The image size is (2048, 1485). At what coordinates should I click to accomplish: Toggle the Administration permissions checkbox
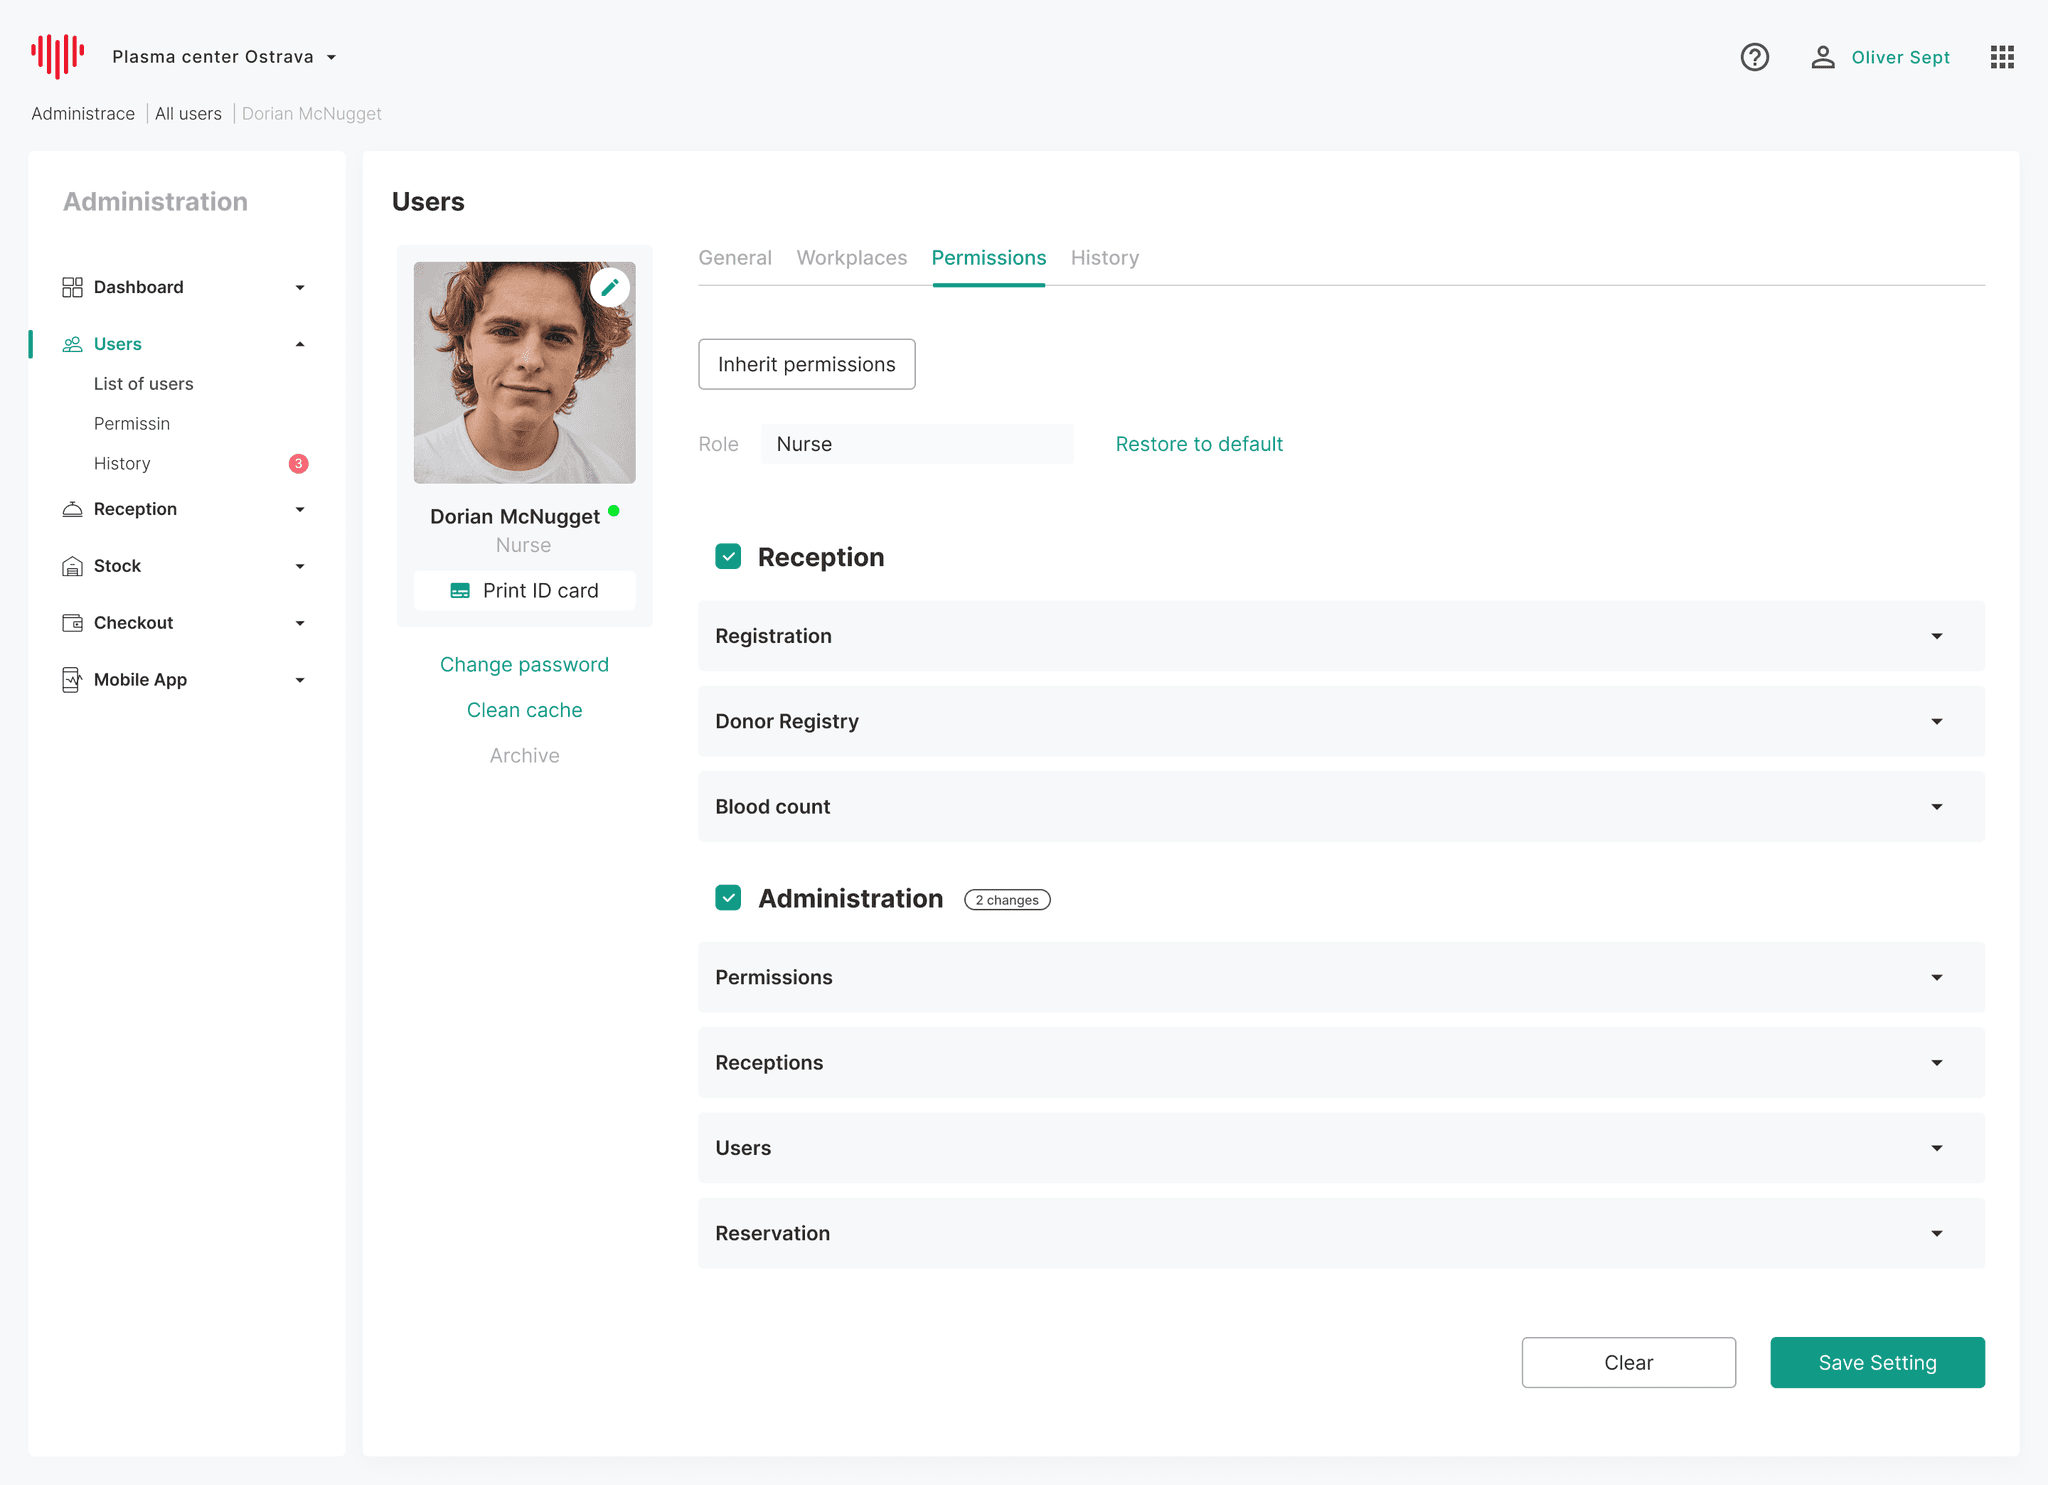click(x=728, y=898)
